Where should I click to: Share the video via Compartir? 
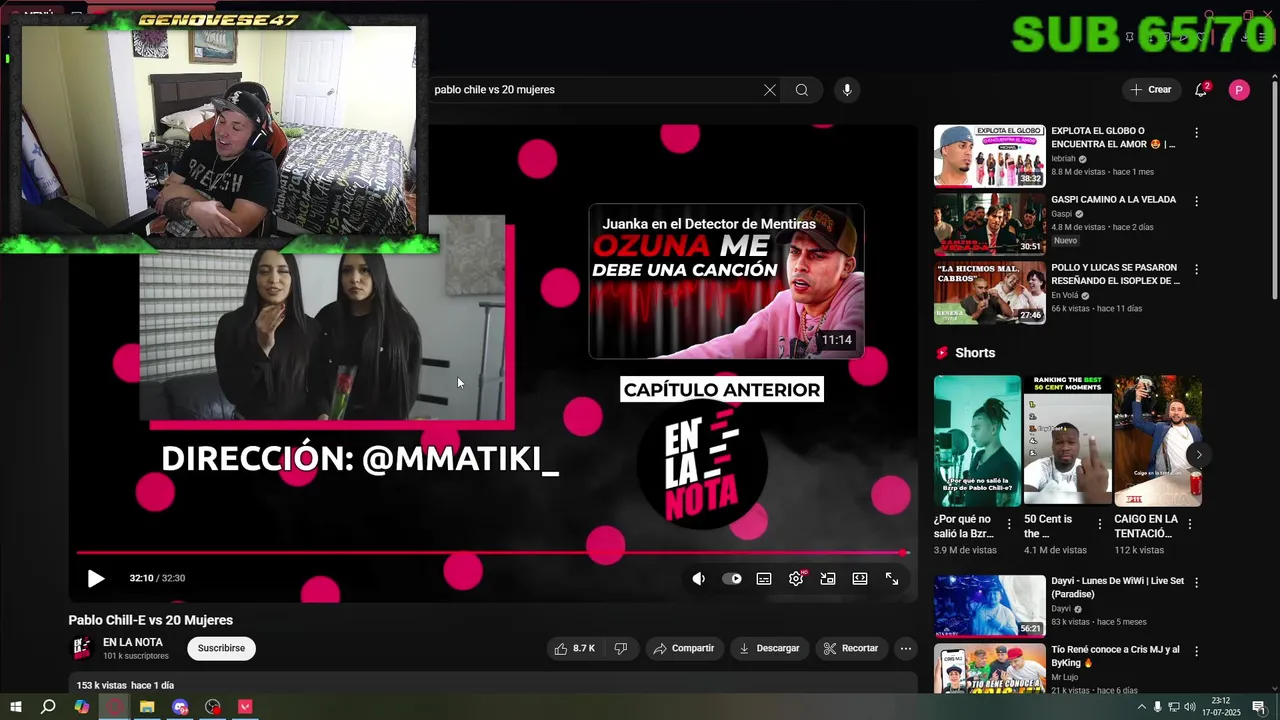pos(684,649)
